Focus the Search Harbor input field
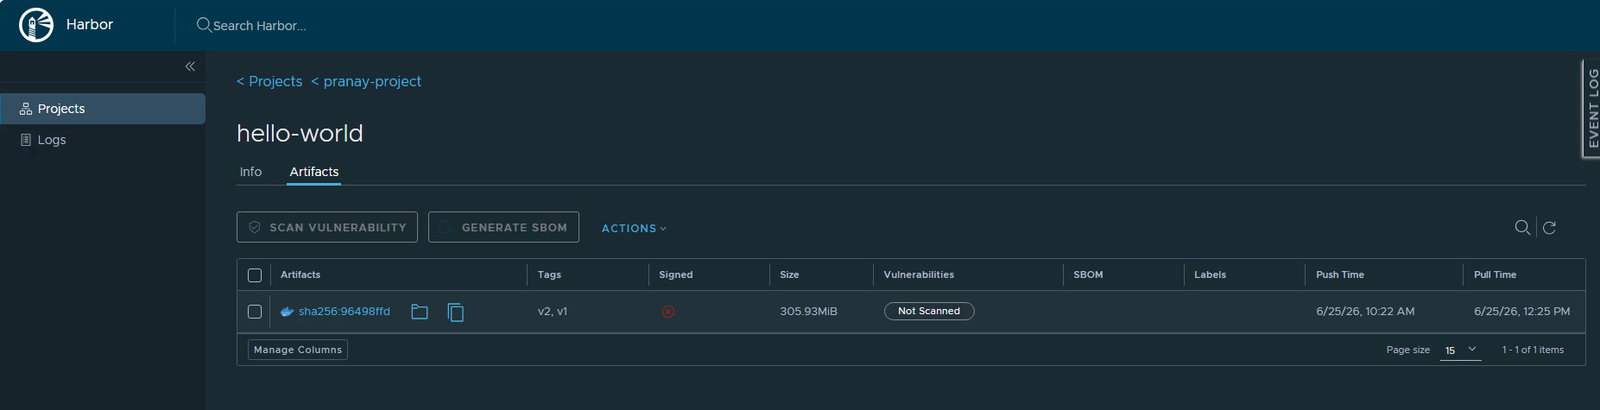Viewport: 1600px width, 410px height. click(260, 25)
